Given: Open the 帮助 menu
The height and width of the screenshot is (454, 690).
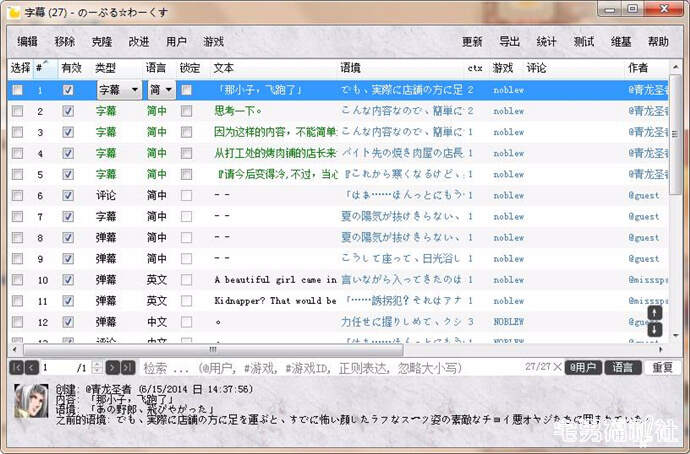Looking at the screenshot, I should click(658, 42).
